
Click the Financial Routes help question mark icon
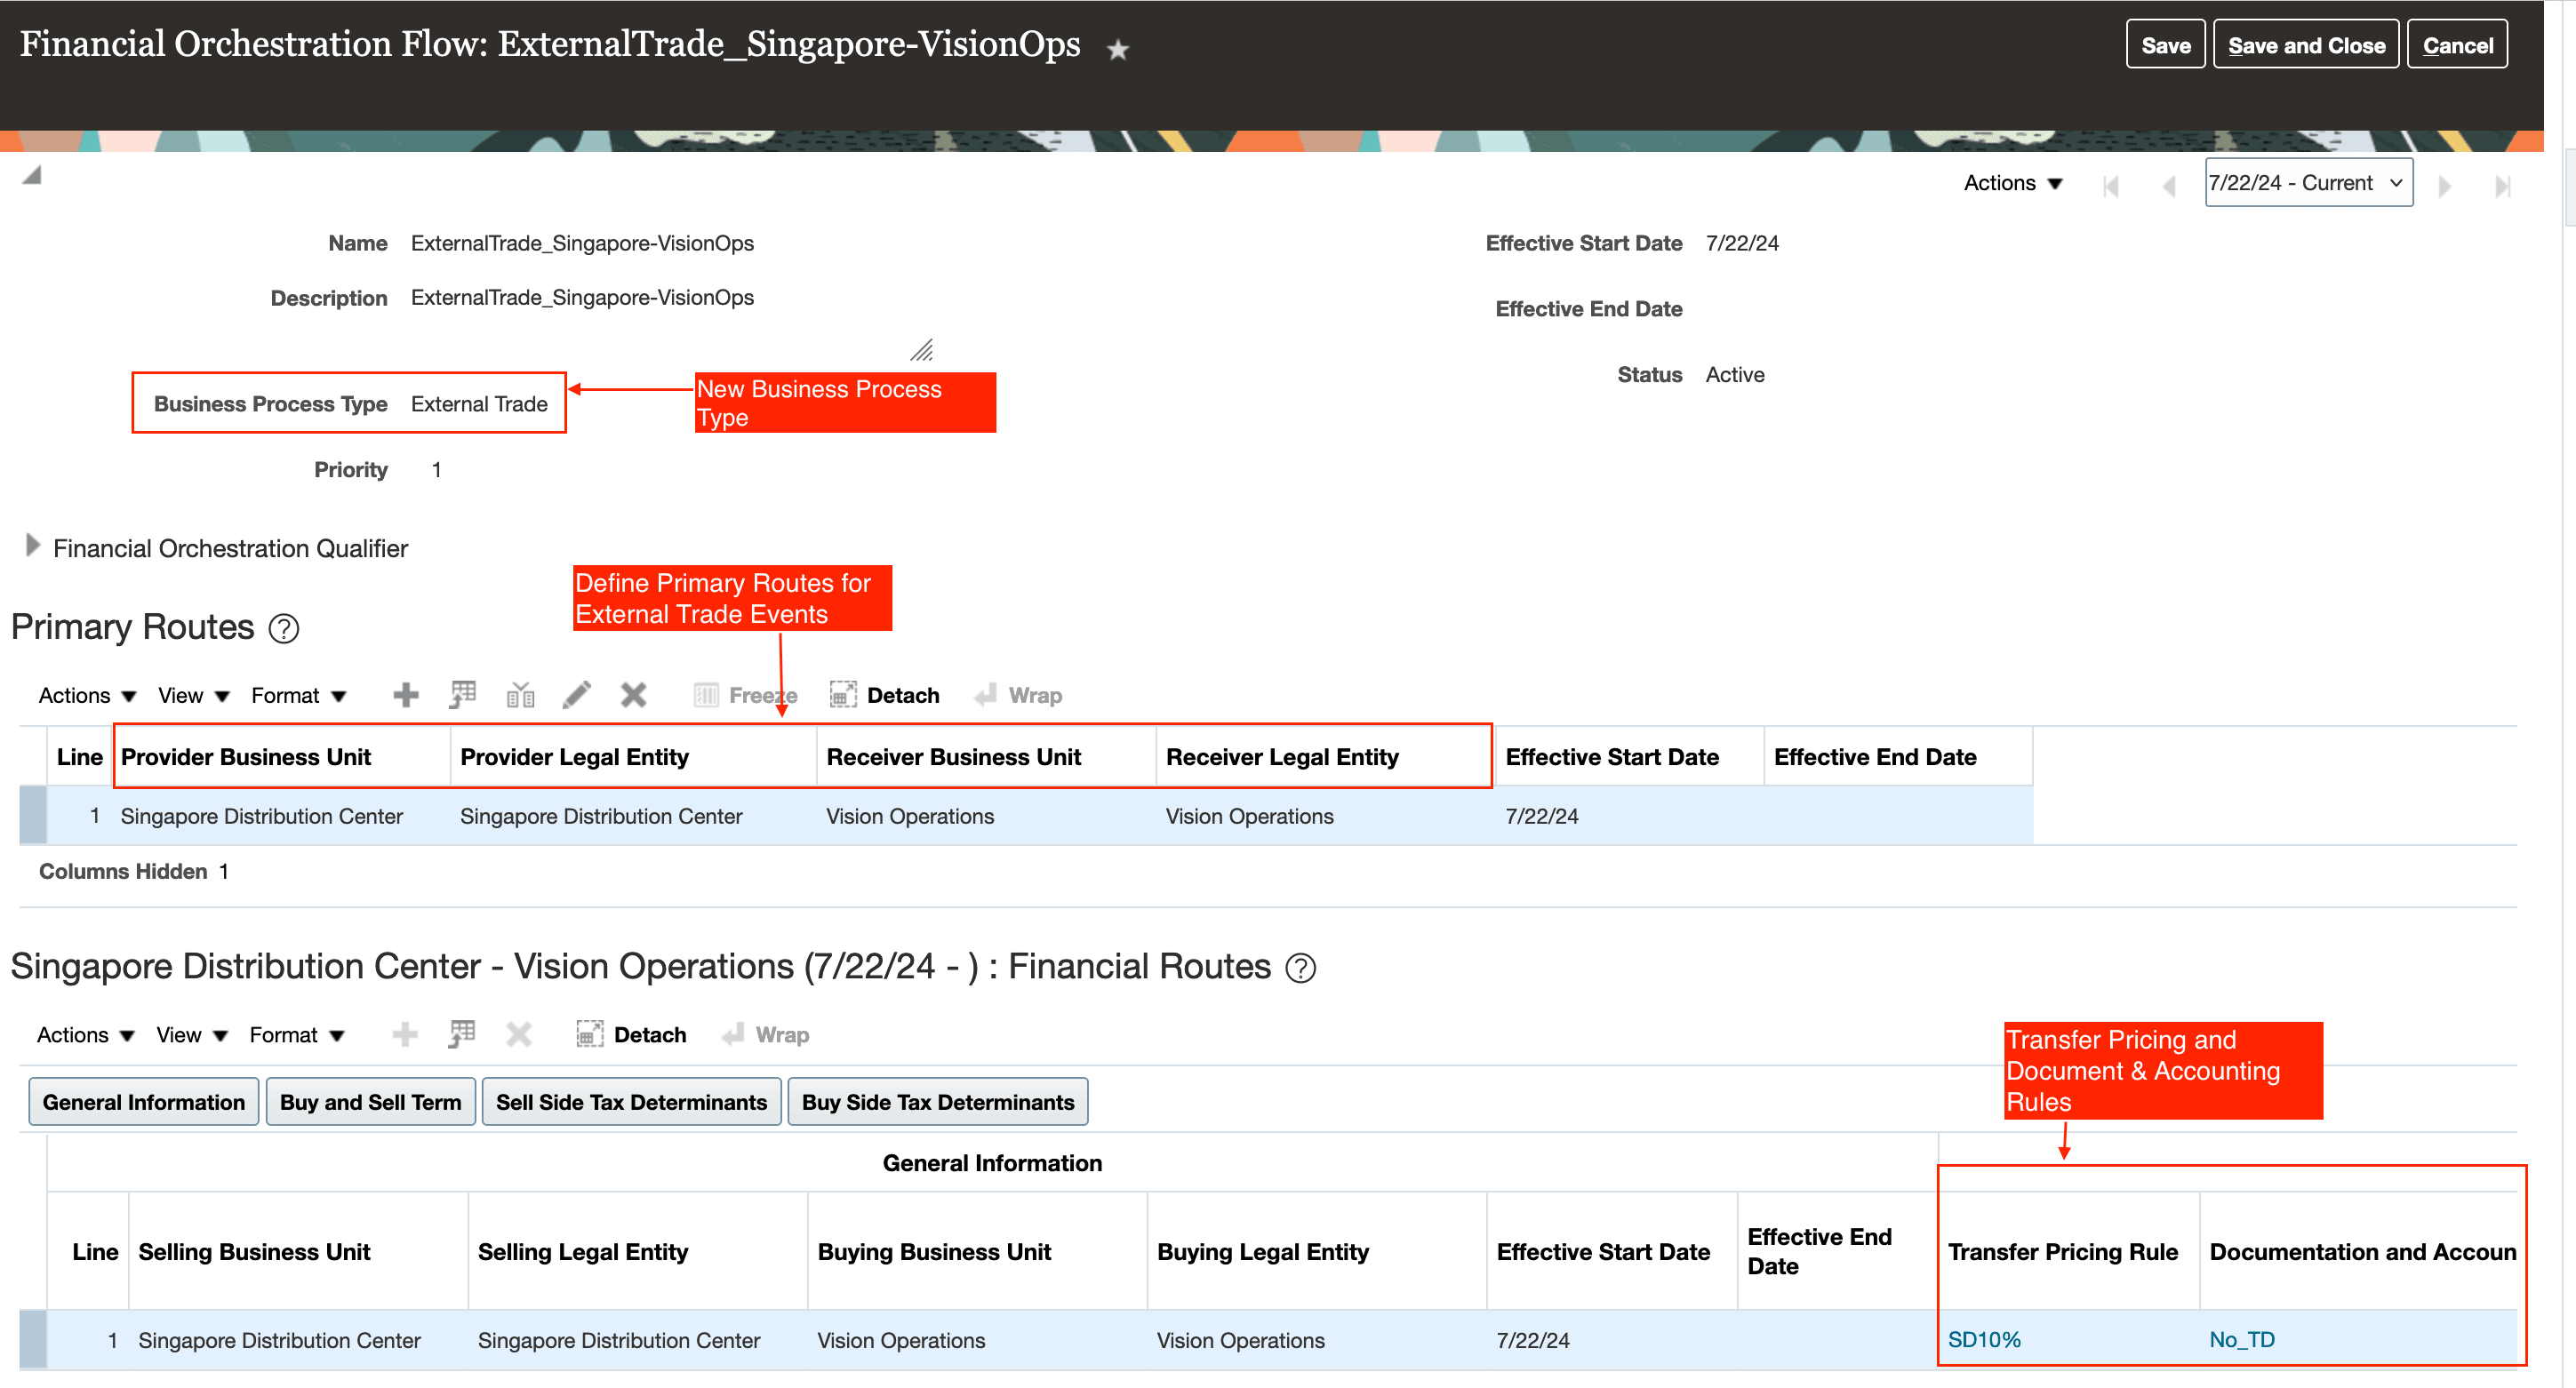point(1300,968)
